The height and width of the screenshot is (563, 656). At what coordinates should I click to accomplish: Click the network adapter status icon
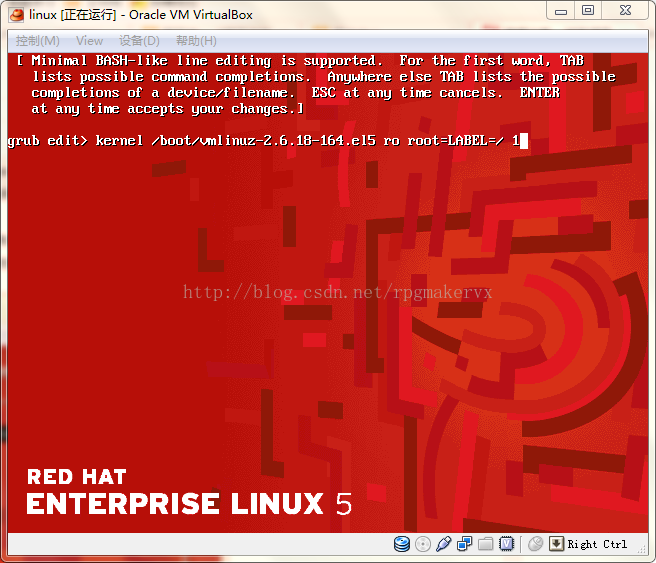point(464,544)
